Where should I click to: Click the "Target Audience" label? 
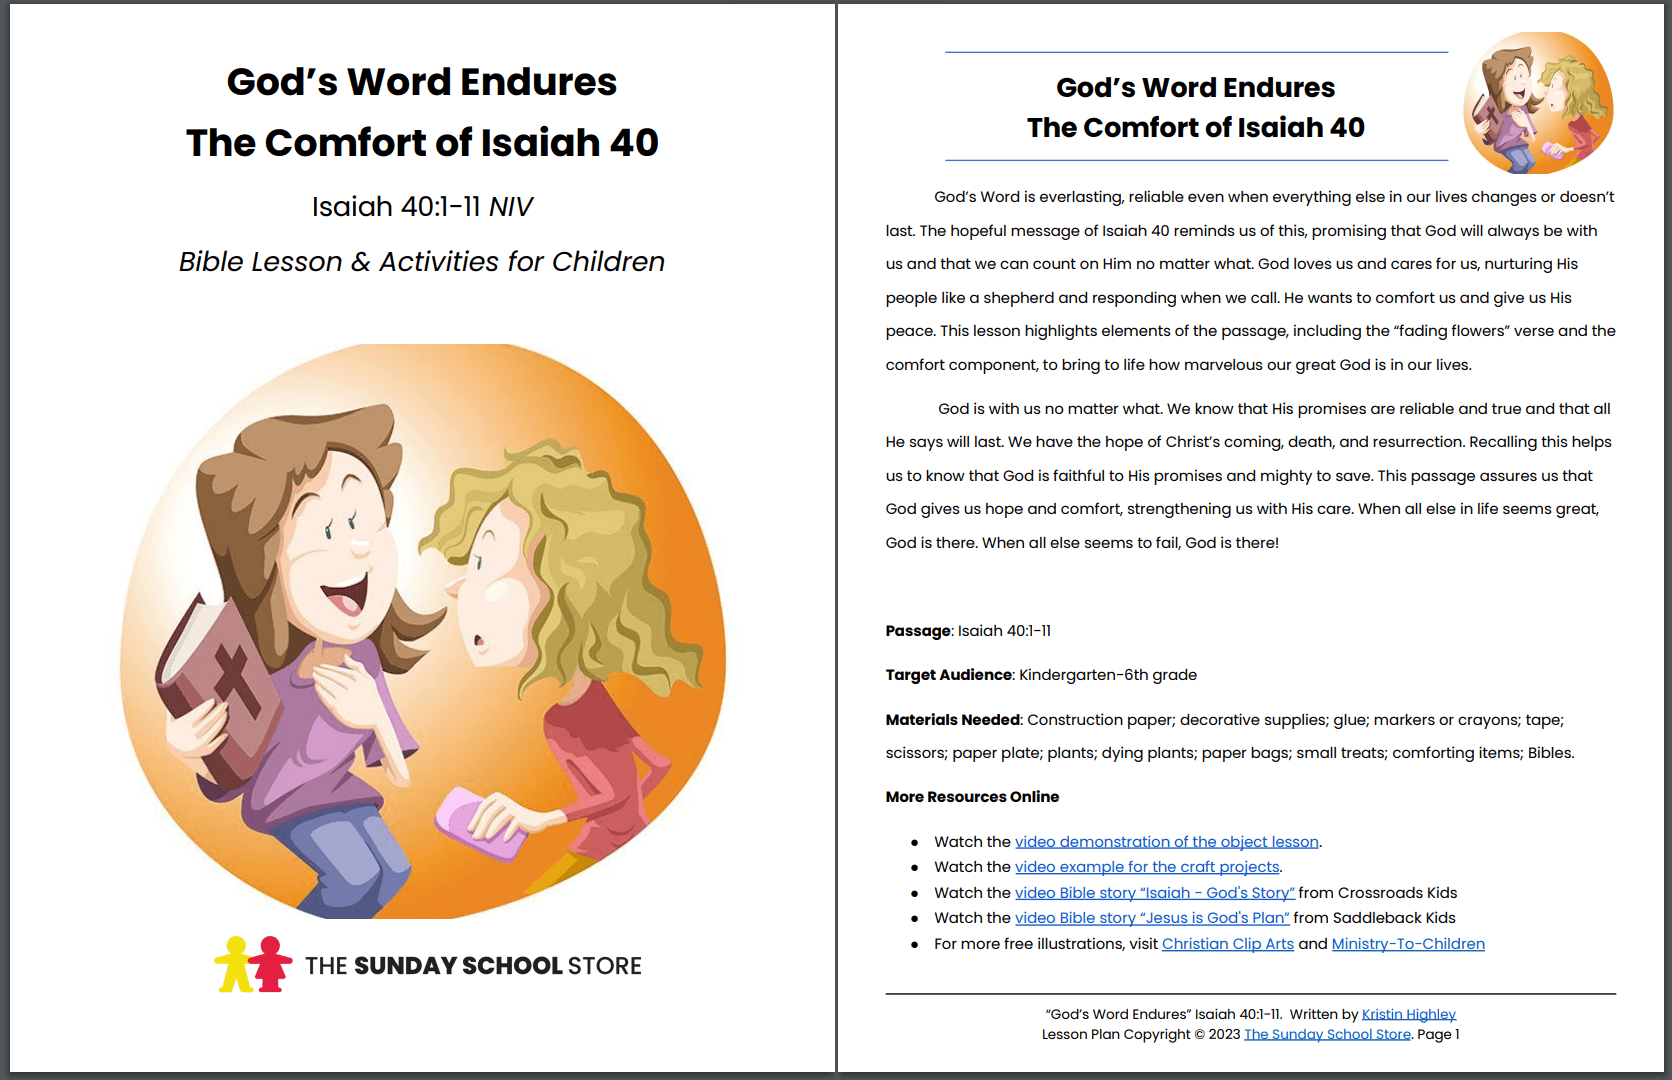[948, 675]
